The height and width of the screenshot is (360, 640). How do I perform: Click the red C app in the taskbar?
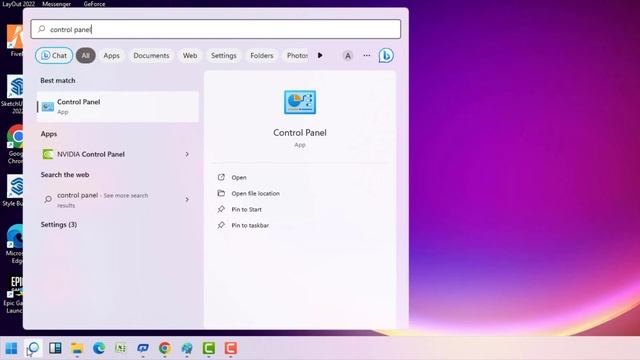click(x=231, y=348)
